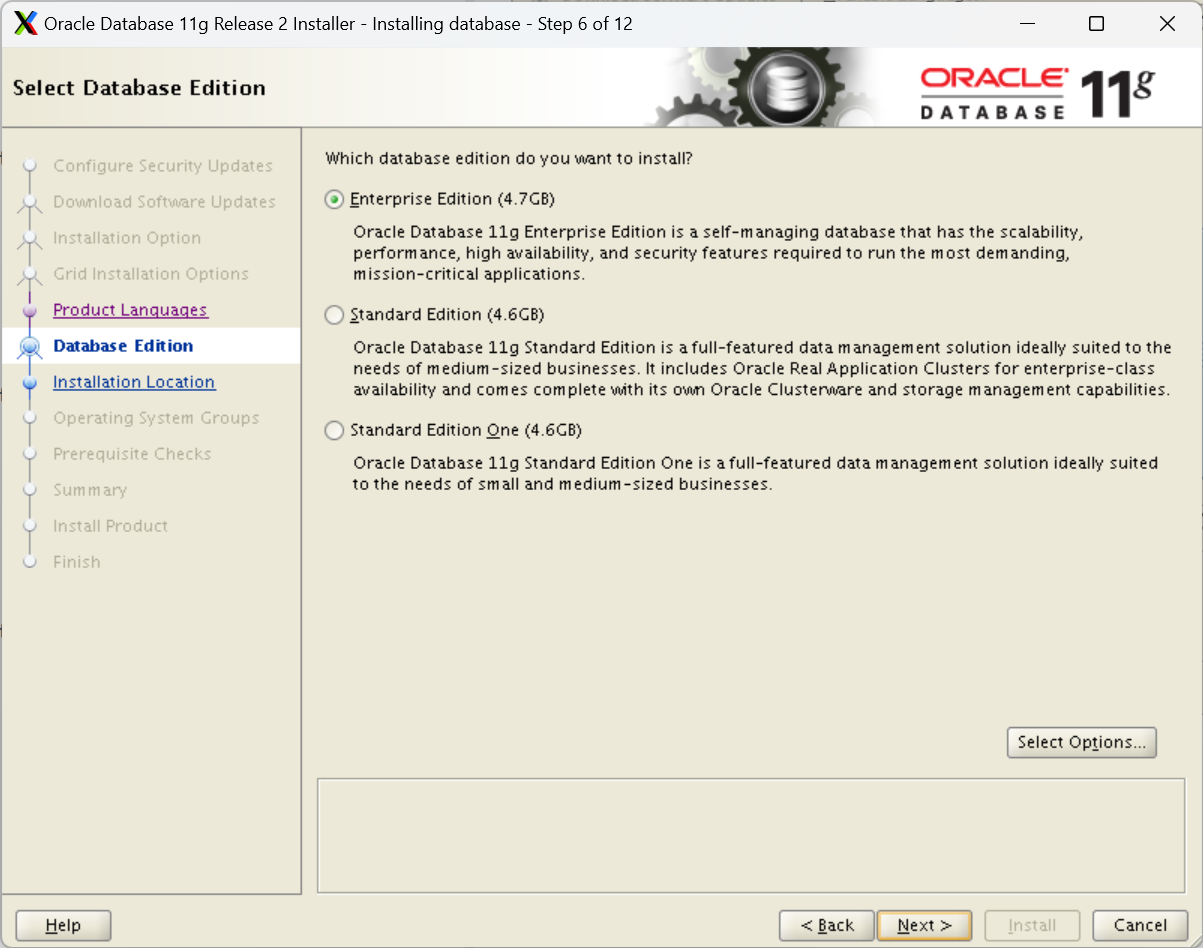Open the Select Options dialog
The width and height of the screenshot is (1203, 948).
point(1082,742)
